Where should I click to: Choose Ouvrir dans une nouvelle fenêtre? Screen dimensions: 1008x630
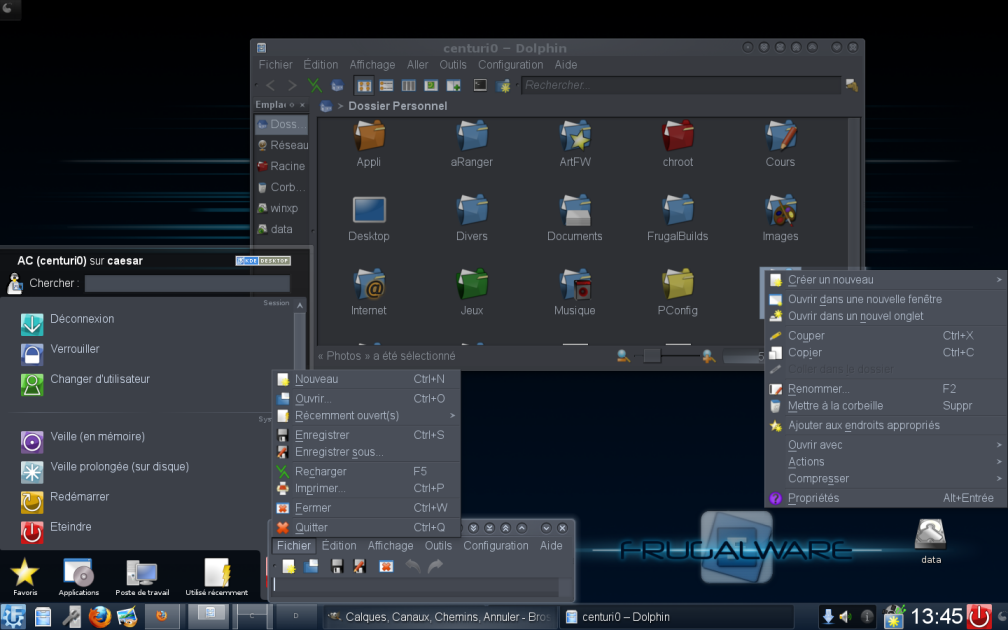tap(885, 299)
